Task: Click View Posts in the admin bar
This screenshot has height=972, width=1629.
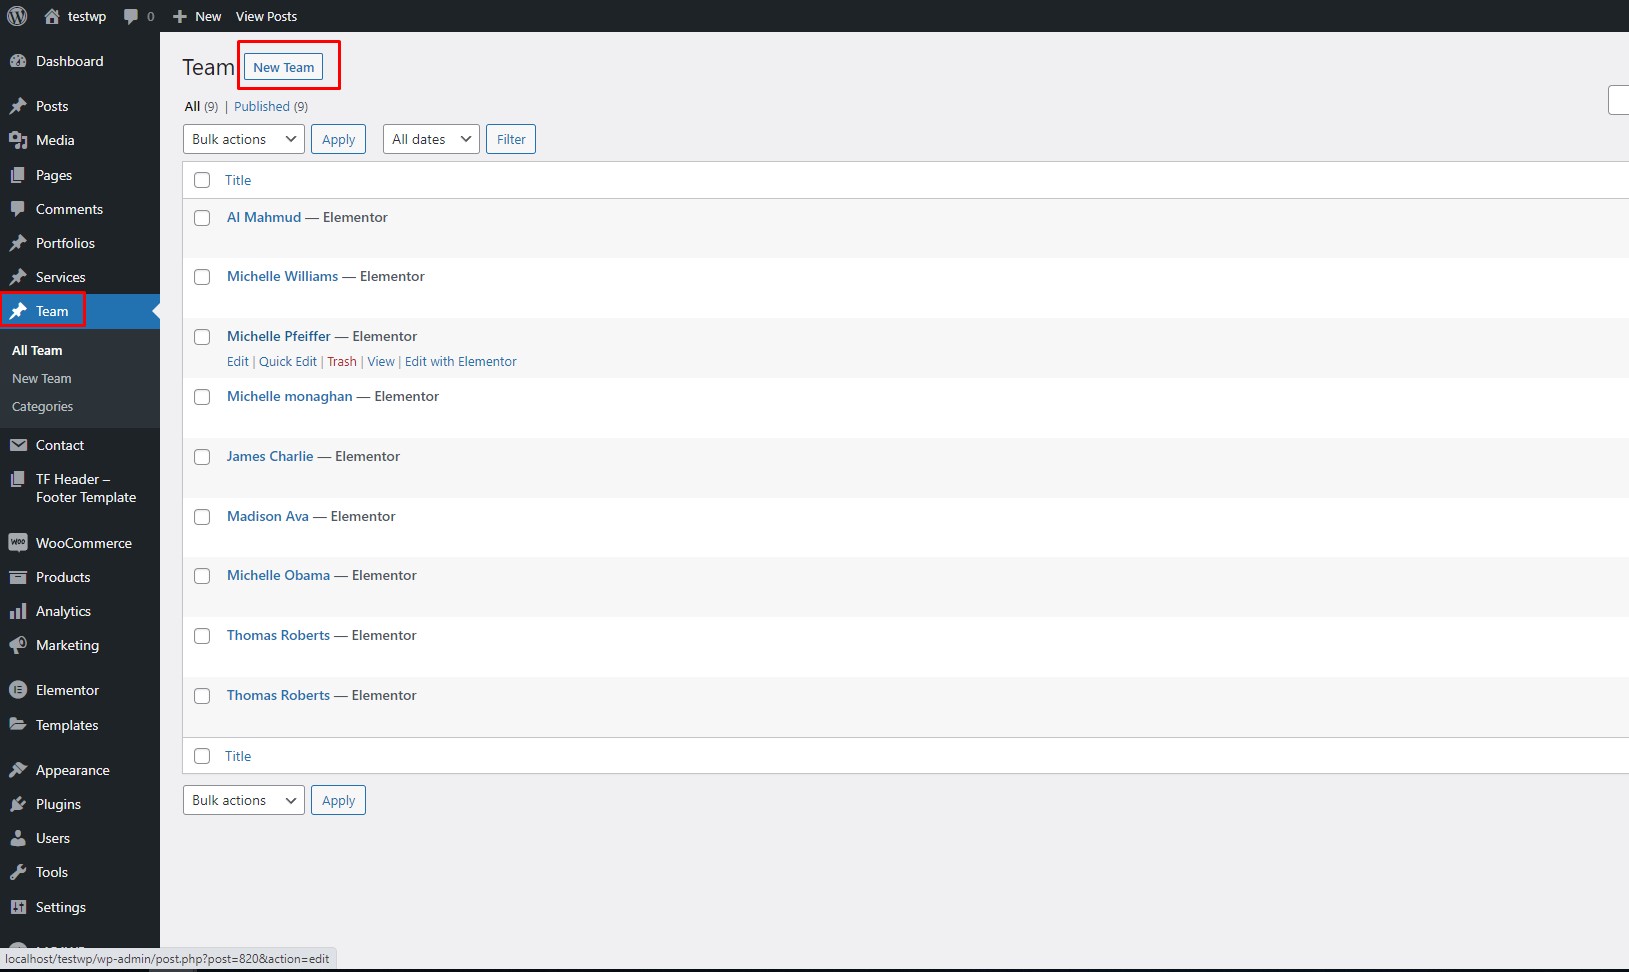Action: [266, 16]
